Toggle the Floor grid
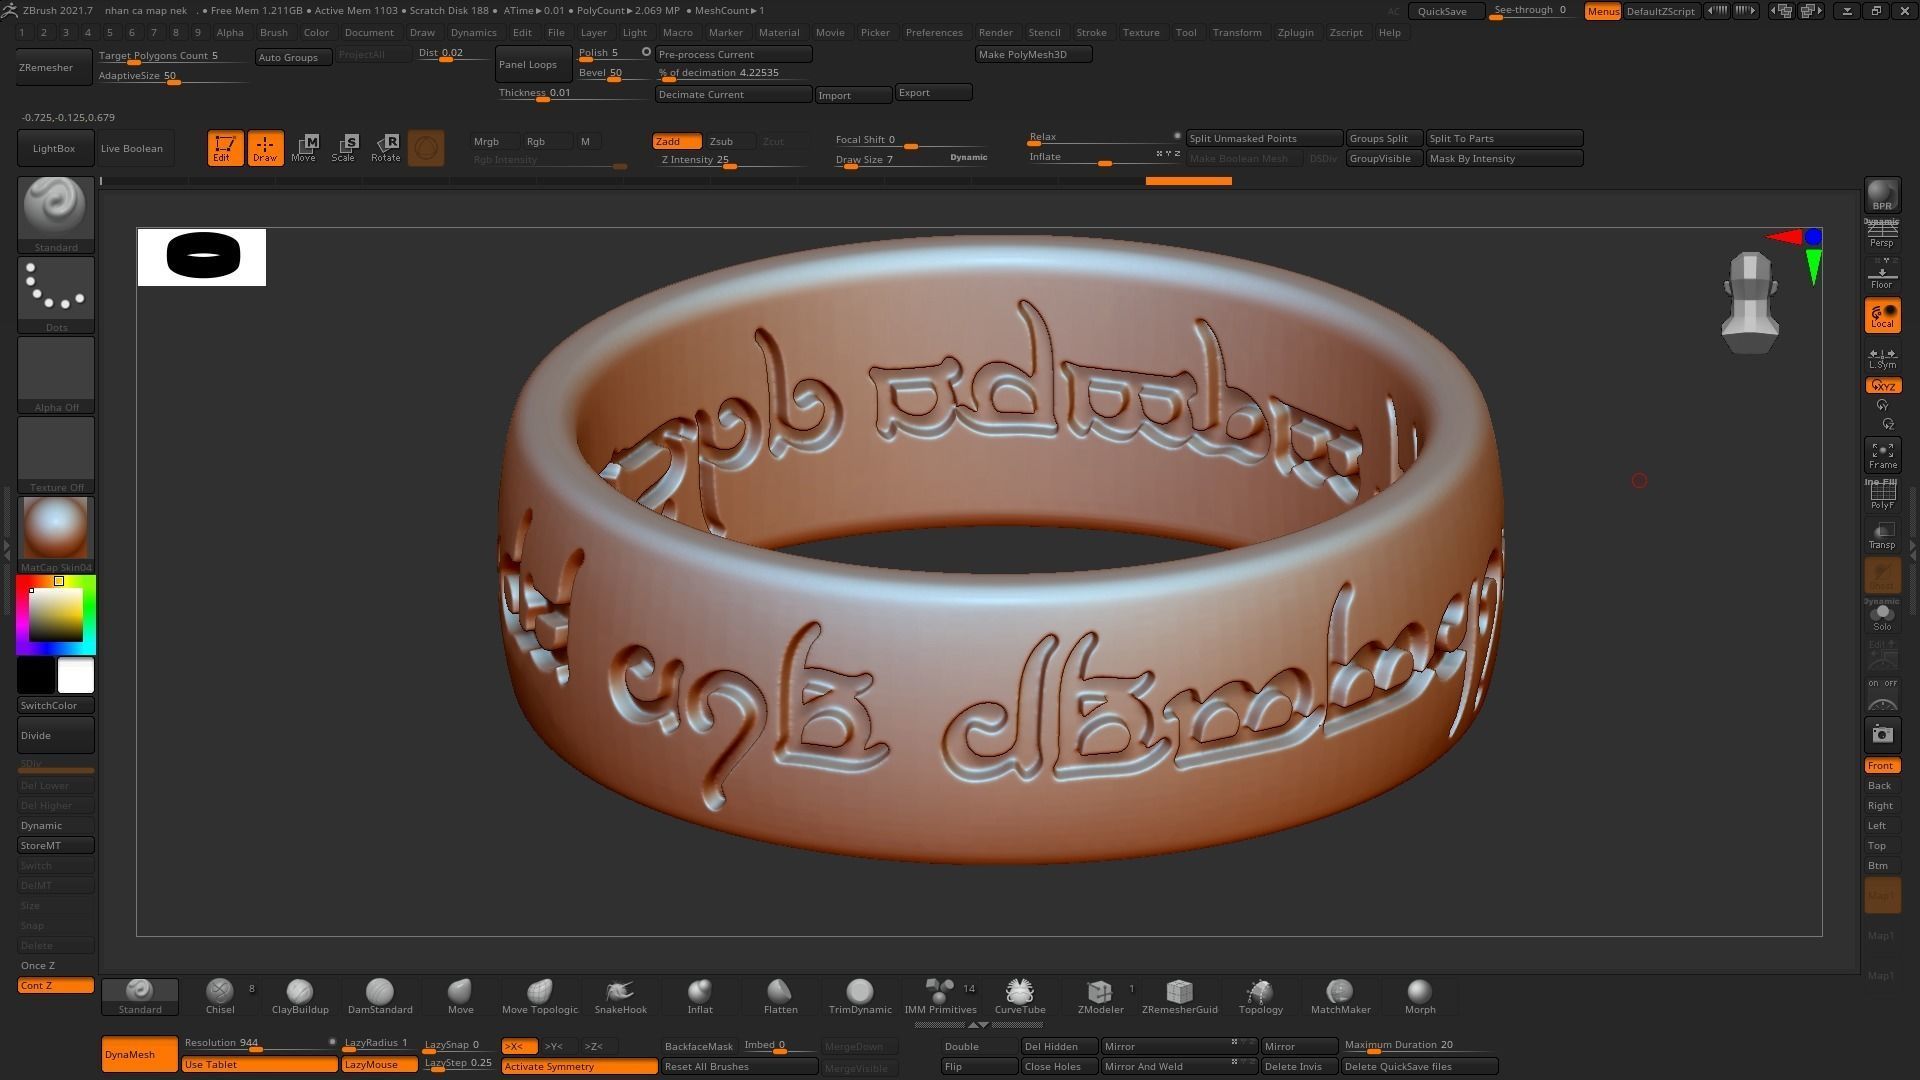Screen dimensions: 1920x1080 [x=1882, y=275]
